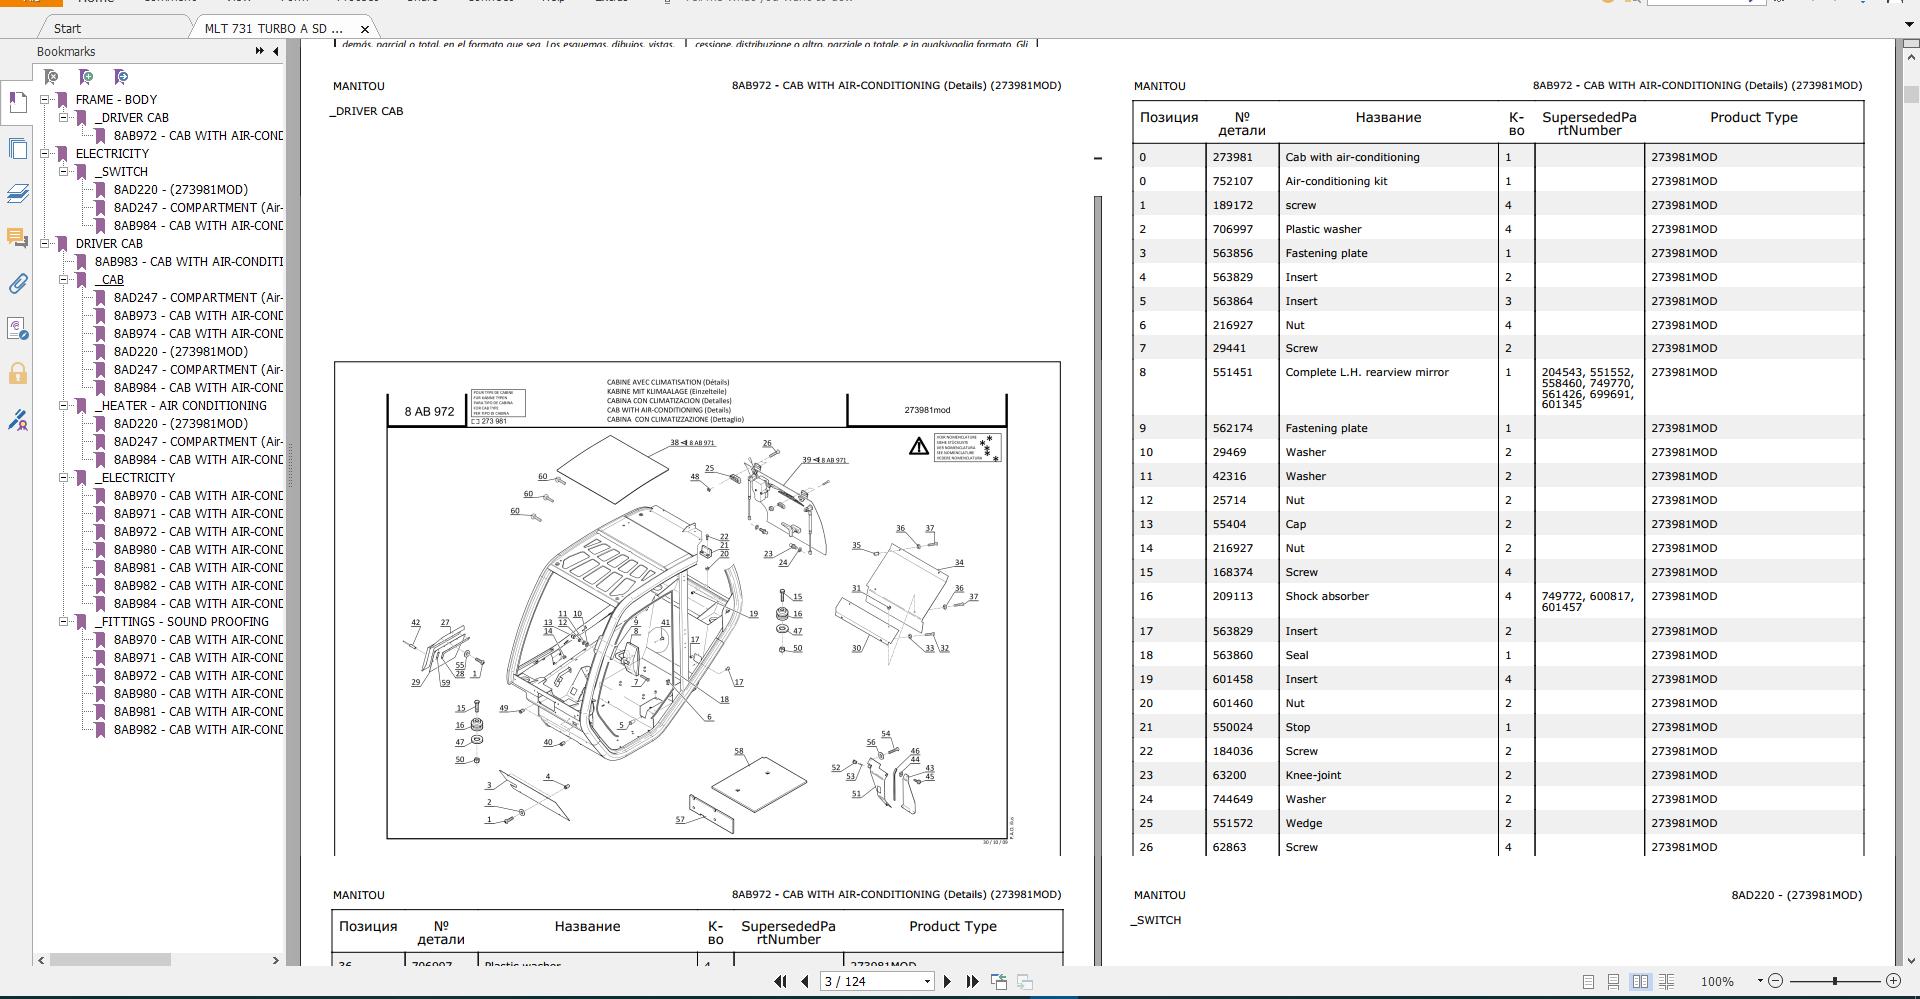This screenshot has width=1920, height=999.
Task: Switch to continuous page view mode
Action: [1613, 982]
